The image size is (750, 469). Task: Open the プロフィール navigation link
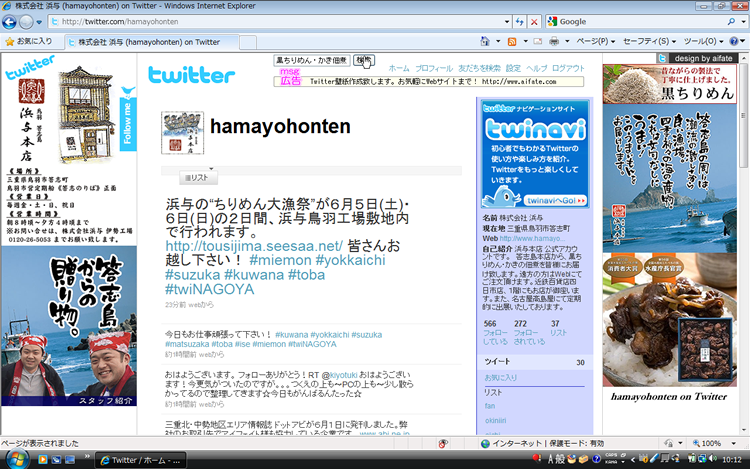click(433, 68)
